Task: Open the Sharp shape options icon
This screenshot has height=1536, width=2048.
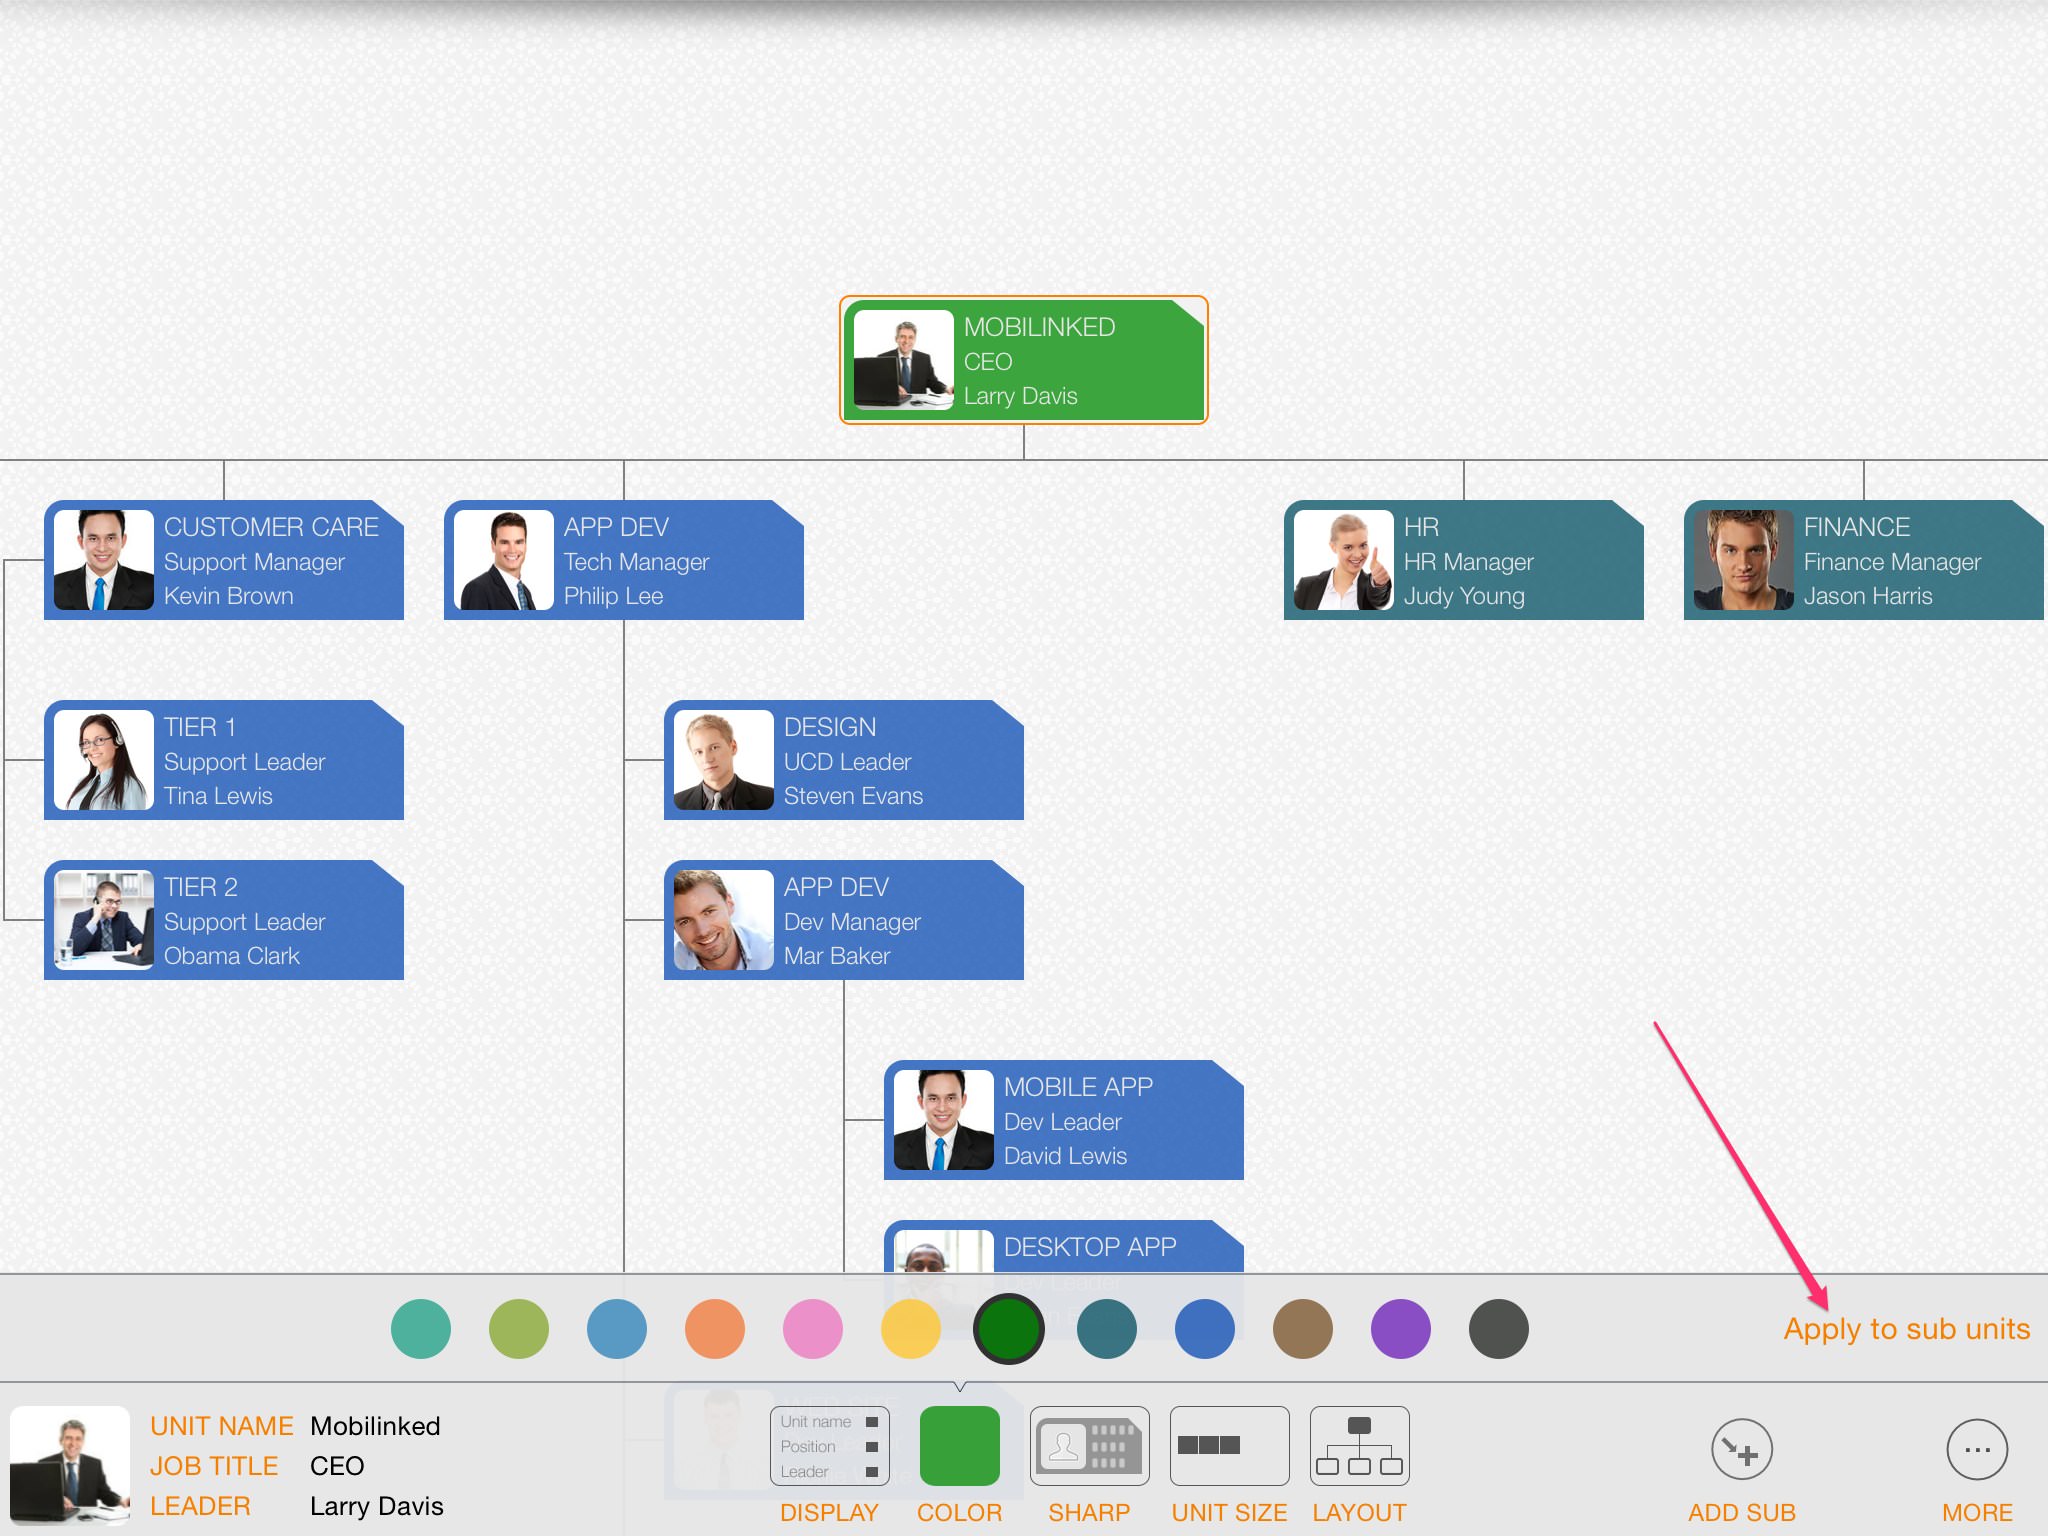Action: 1089,1446
